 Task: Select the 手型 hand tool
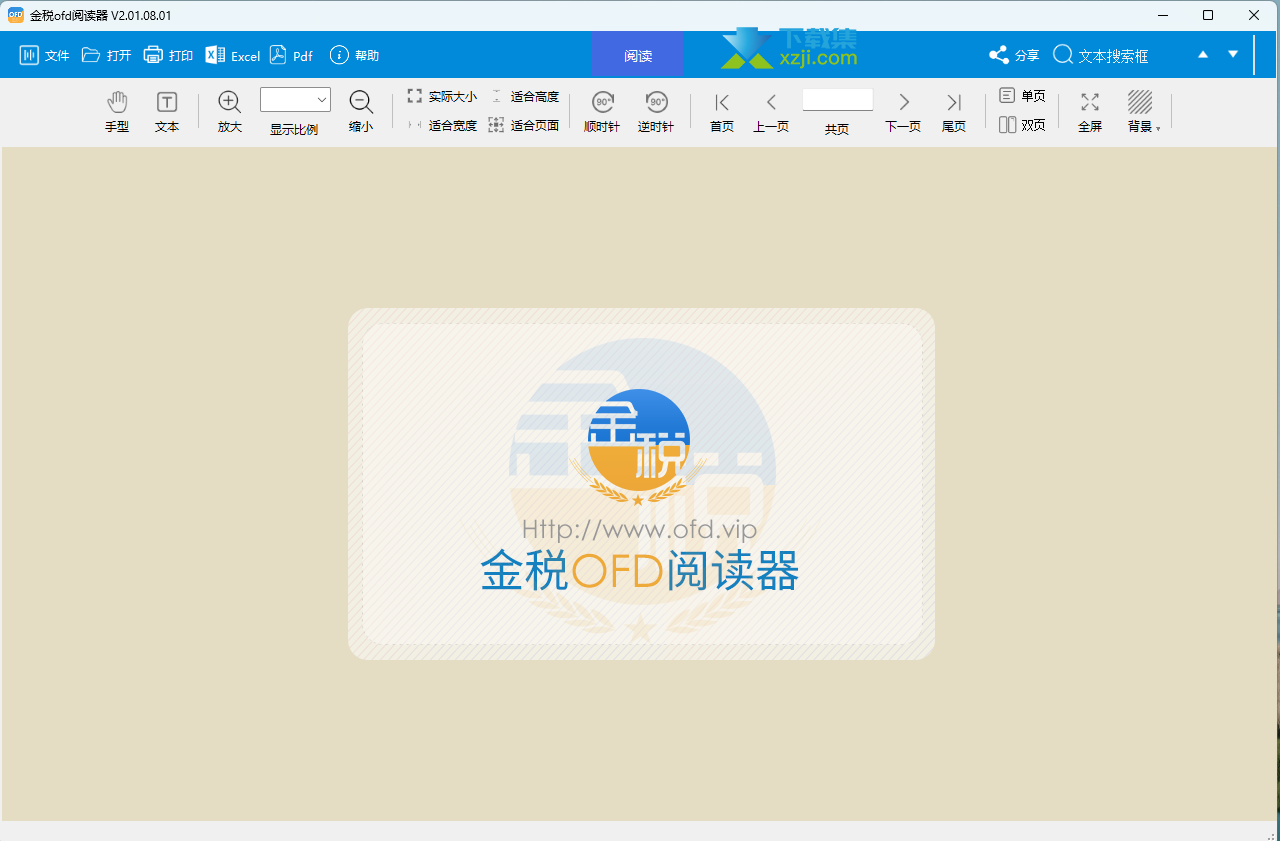[117, 112]
